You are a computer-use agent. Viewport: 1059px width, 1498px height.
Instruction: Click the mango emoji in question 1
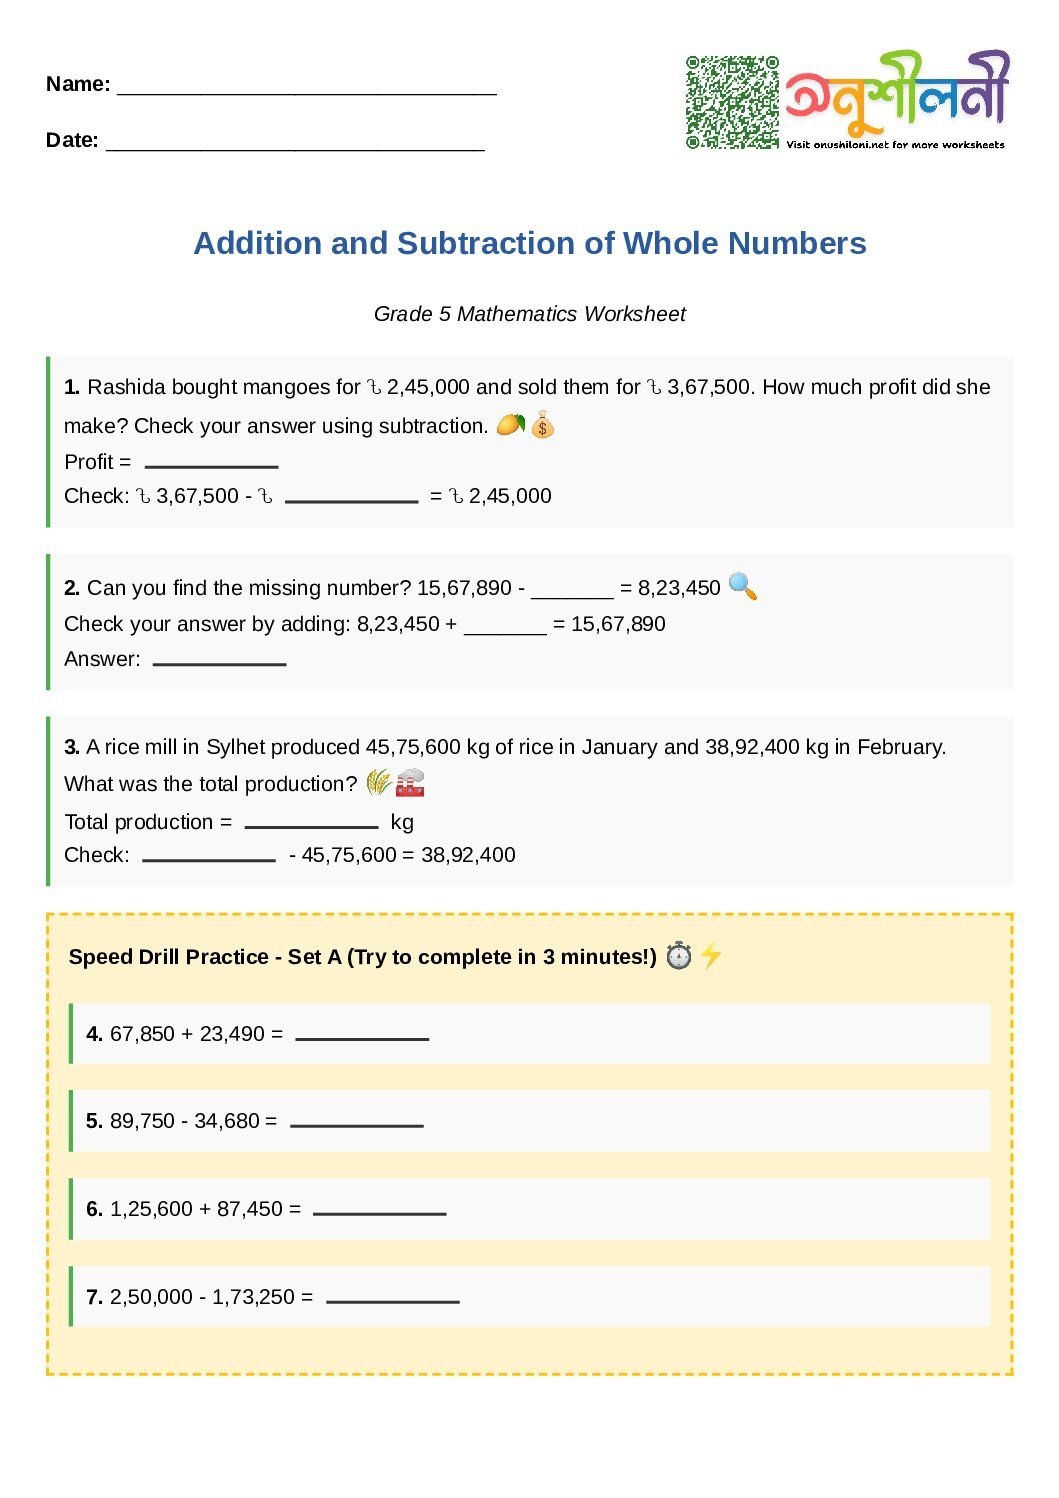[510, 425]
